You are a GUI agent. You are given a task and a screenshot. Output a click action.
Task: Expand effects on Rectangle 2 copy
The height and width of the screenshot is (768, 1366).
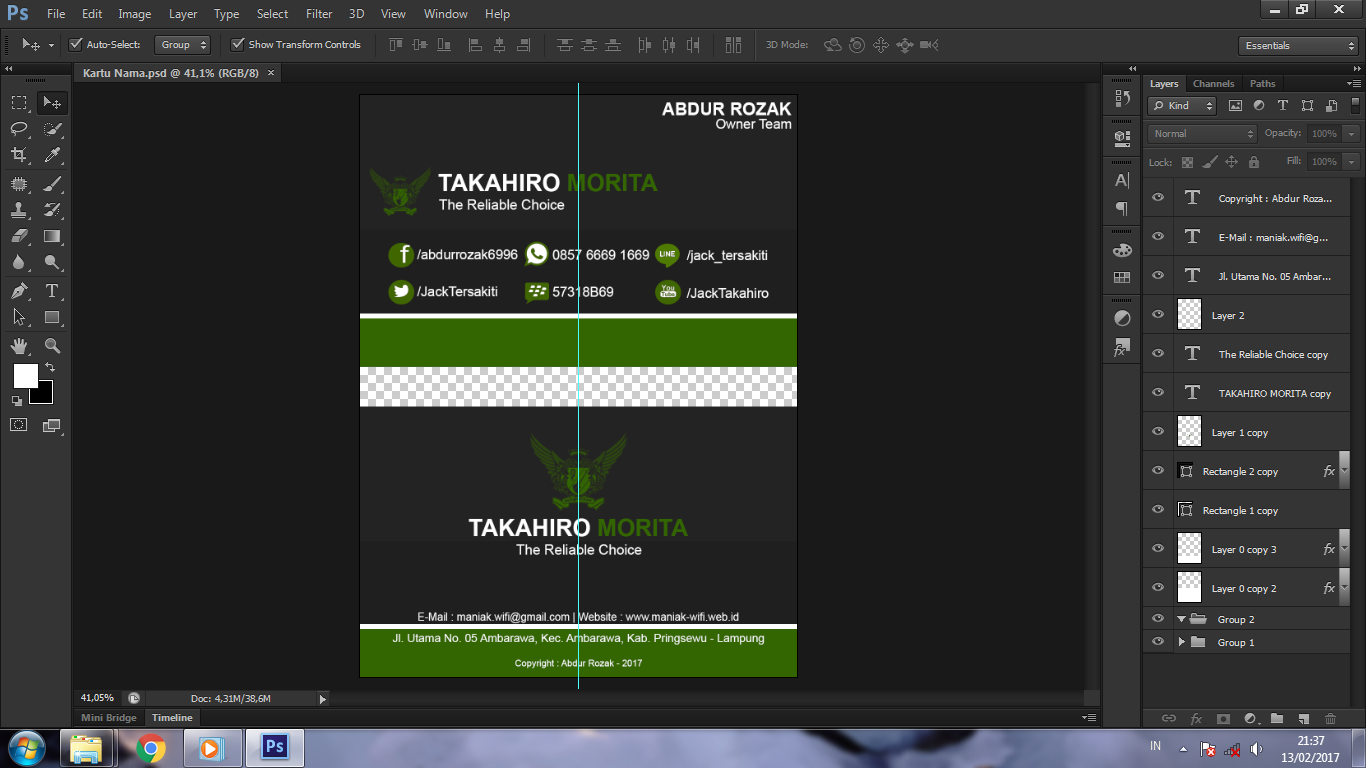(x=1345, y=471)
